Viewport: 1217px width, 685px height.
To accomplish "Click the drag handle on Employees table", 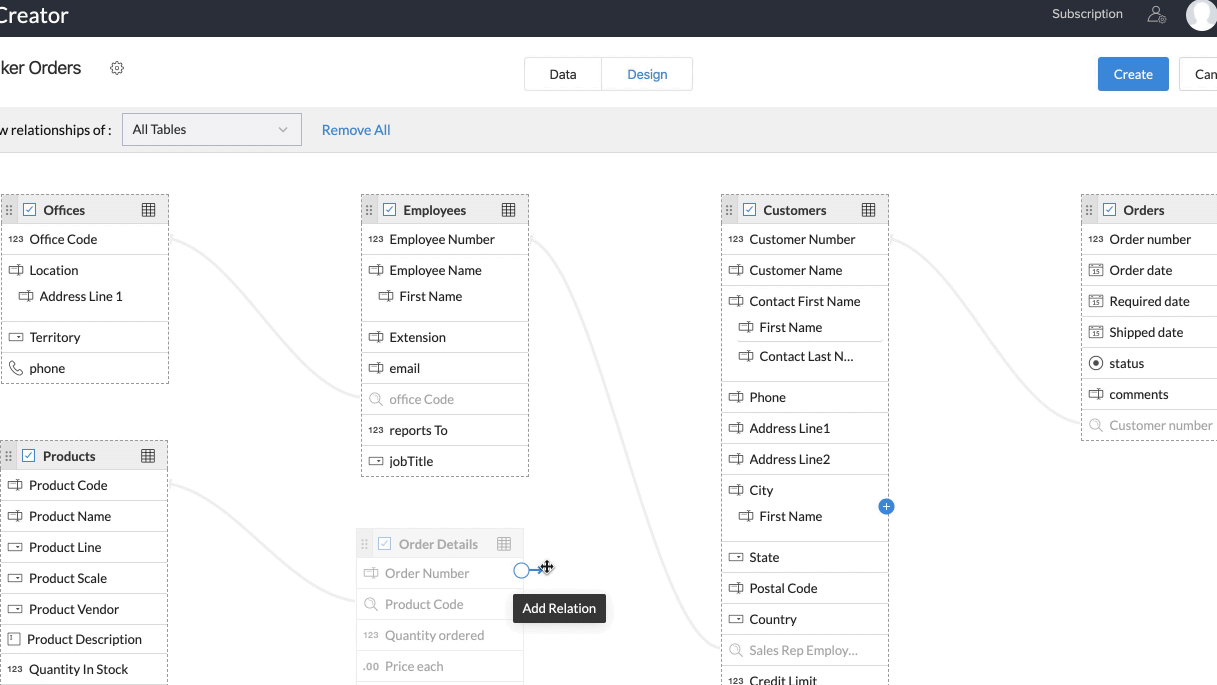I will pyautogui.click(x=368, y=210).
